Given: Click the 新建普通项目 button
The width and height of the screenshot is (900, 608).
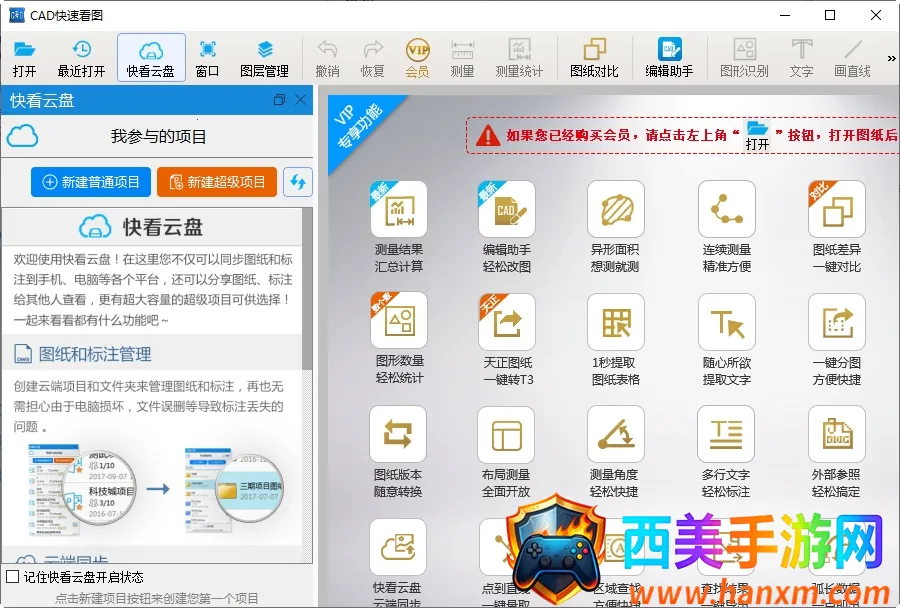Looking at the screenshot, I should coord(91,182).
